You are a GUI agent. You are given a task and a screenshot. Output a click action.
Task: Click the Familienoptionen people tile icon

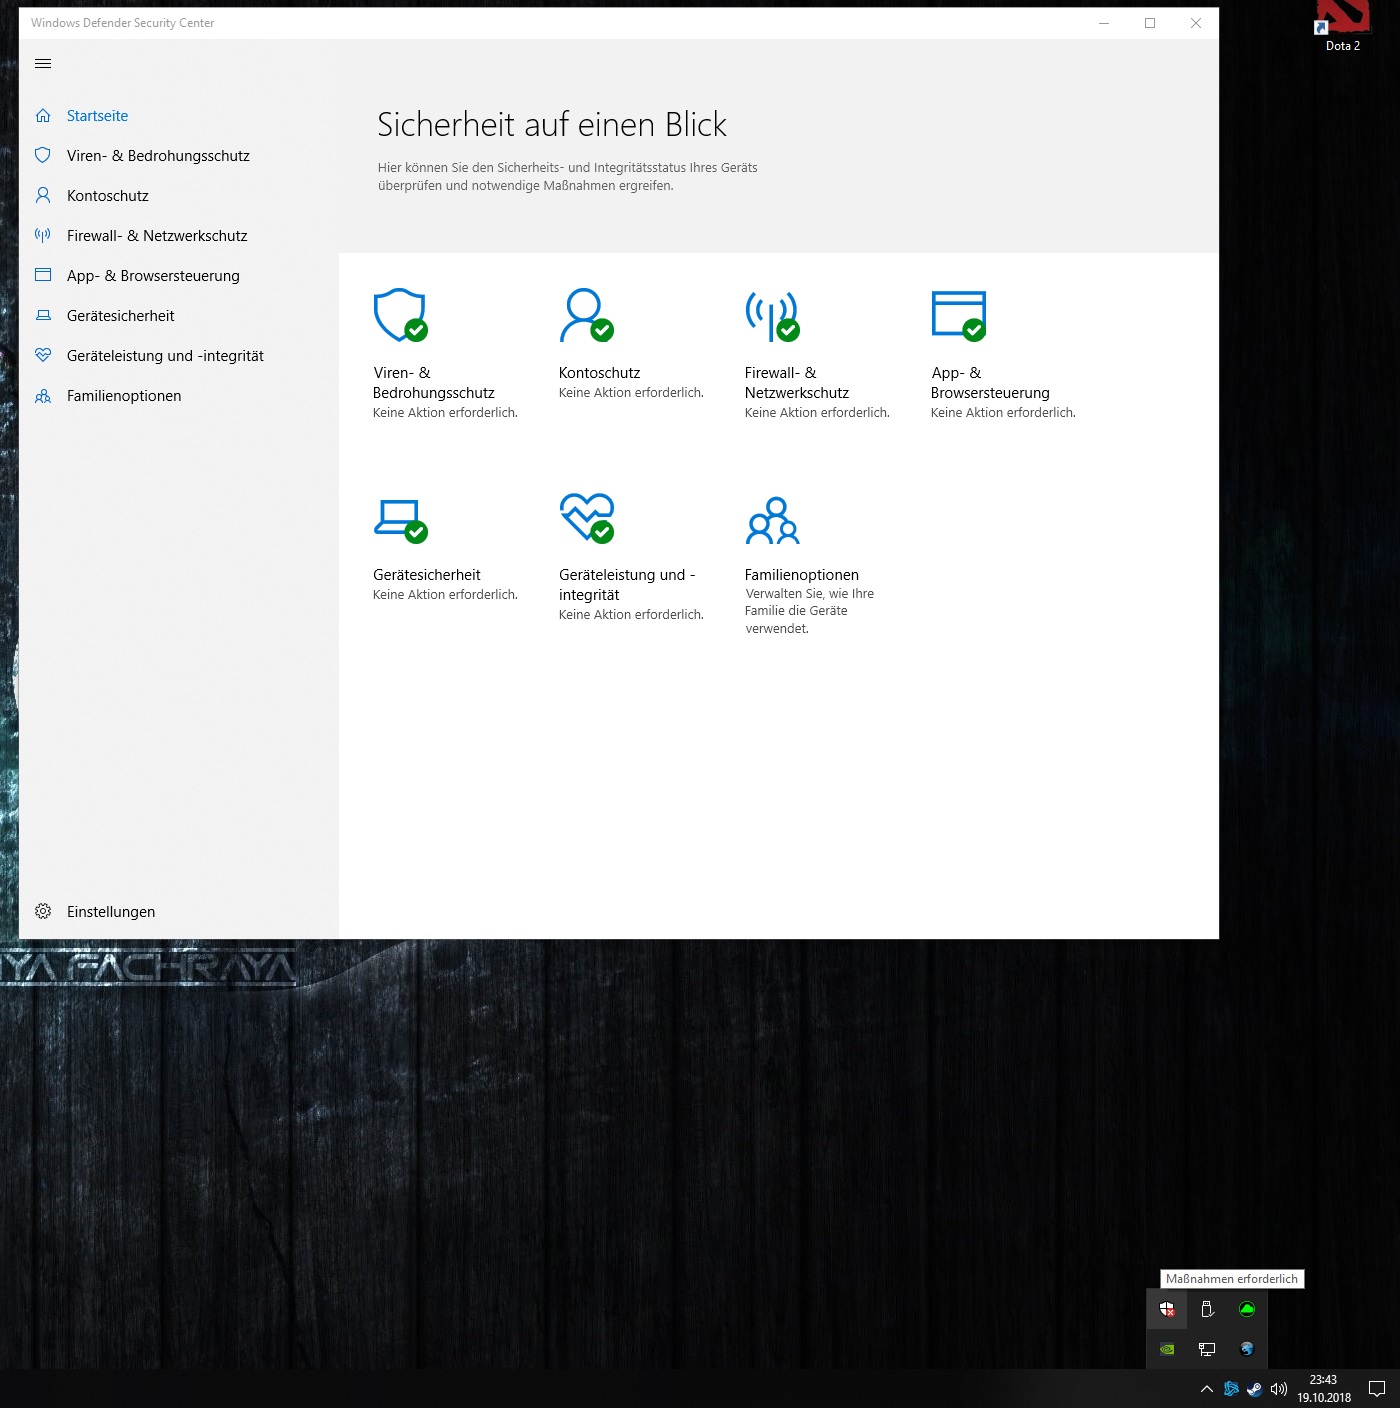point(772,520)
